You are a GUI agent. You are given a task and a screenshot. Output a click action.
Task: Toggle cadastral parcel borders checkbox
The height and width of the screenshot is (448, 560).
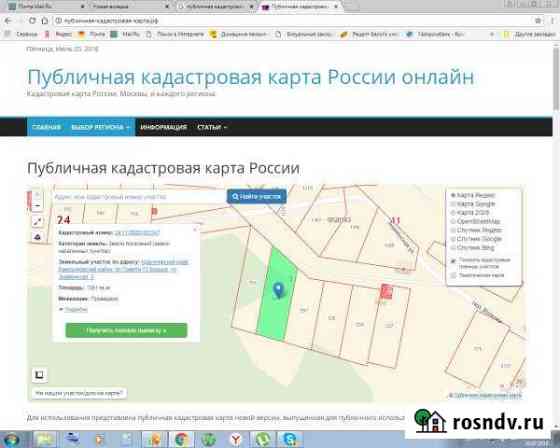click(x=454, y=261)
